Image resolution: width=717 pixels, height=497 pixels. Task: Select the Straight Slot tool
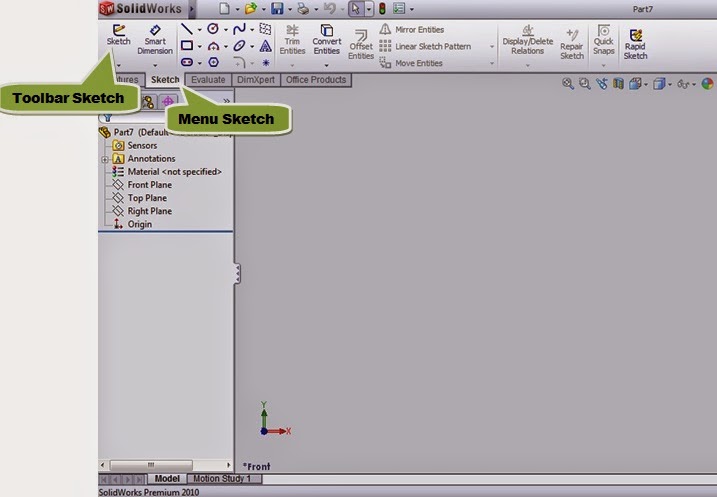tap(187, 62)
